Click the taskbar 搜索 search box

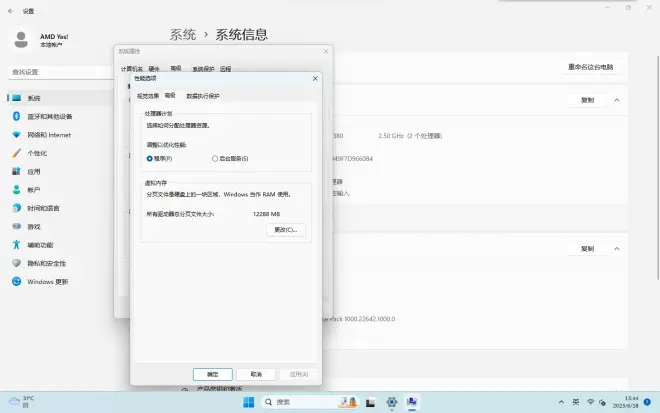310,402
